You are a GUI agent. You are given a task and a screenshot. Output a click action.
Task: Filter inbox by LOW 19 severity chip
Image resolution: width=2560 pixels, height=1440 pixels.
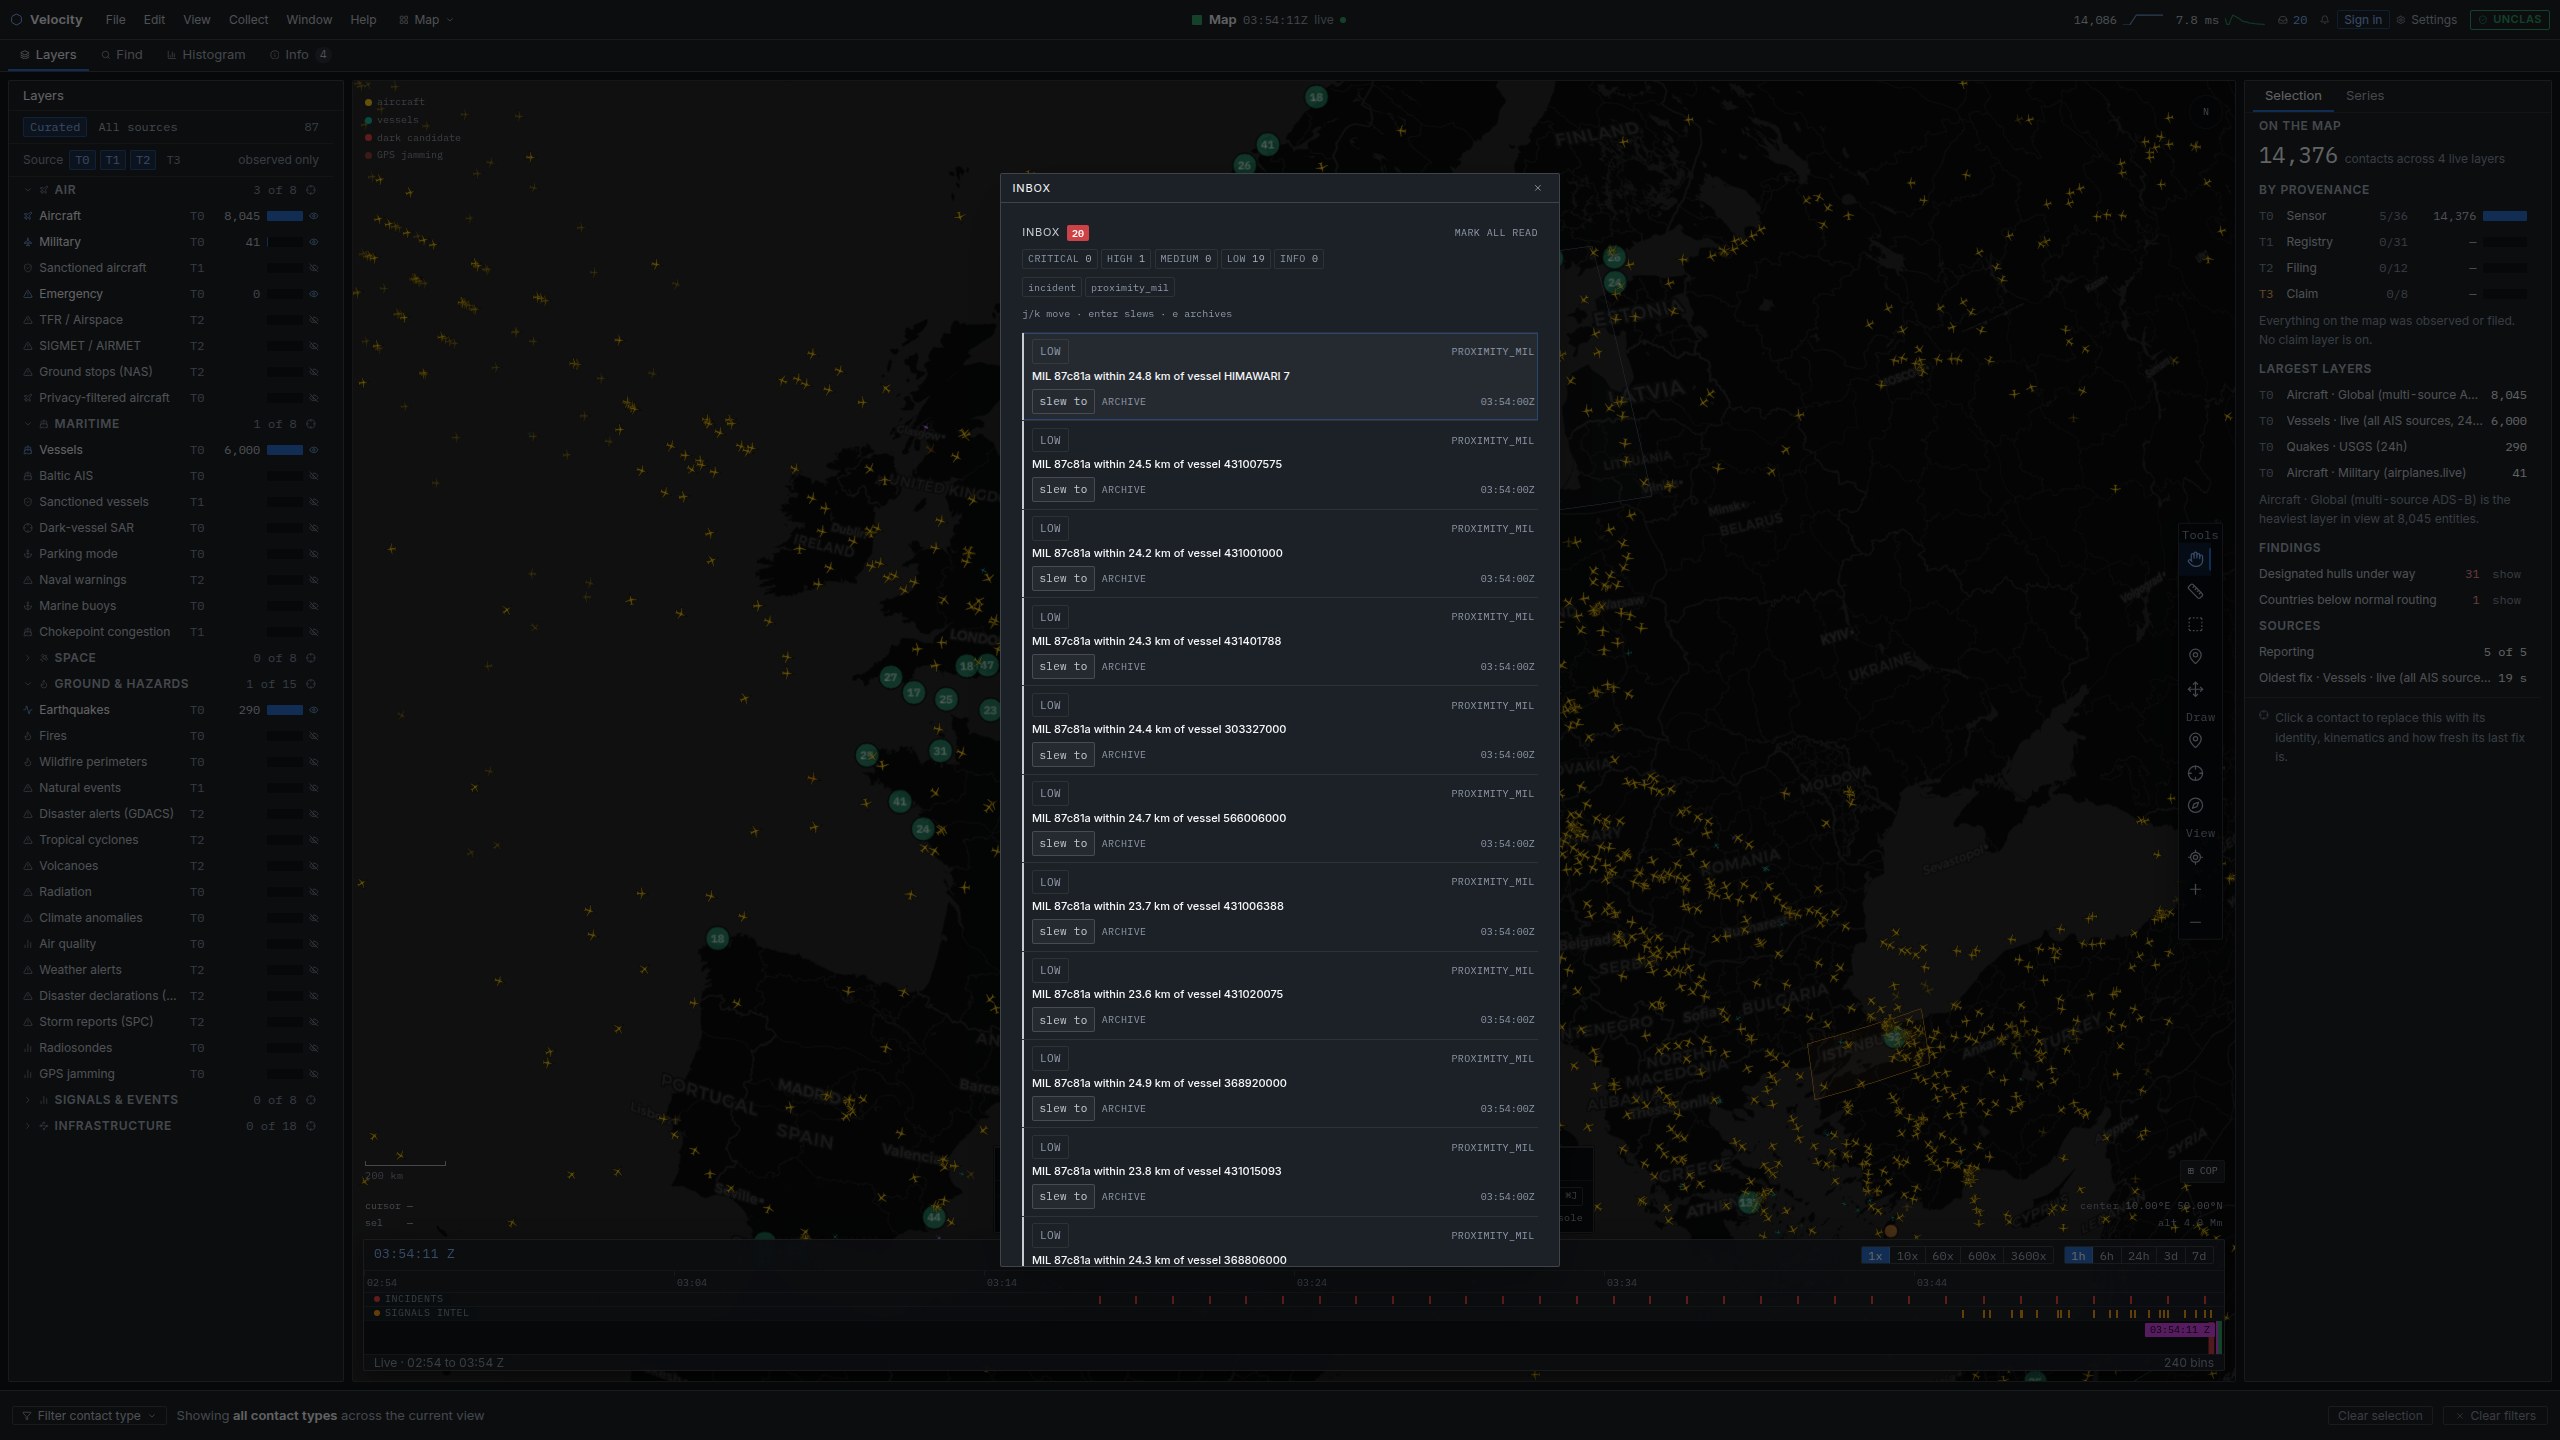[x=1245, y=259]
